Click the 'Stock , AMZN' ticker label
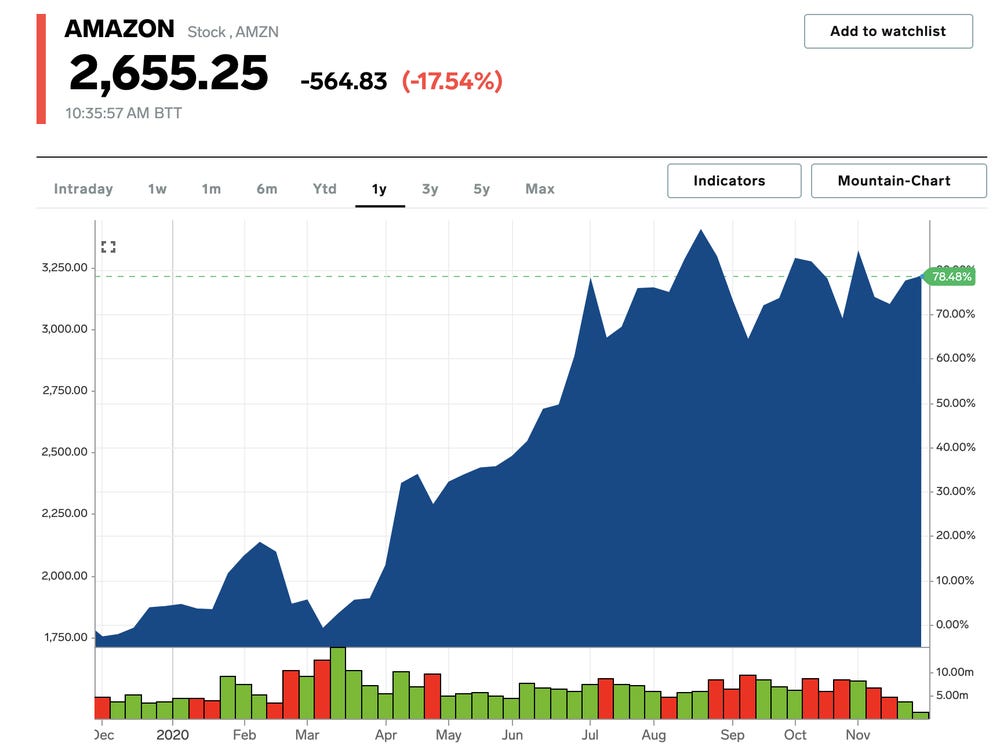The width and height of the screenshot is (1000, 750). [233, 32]
